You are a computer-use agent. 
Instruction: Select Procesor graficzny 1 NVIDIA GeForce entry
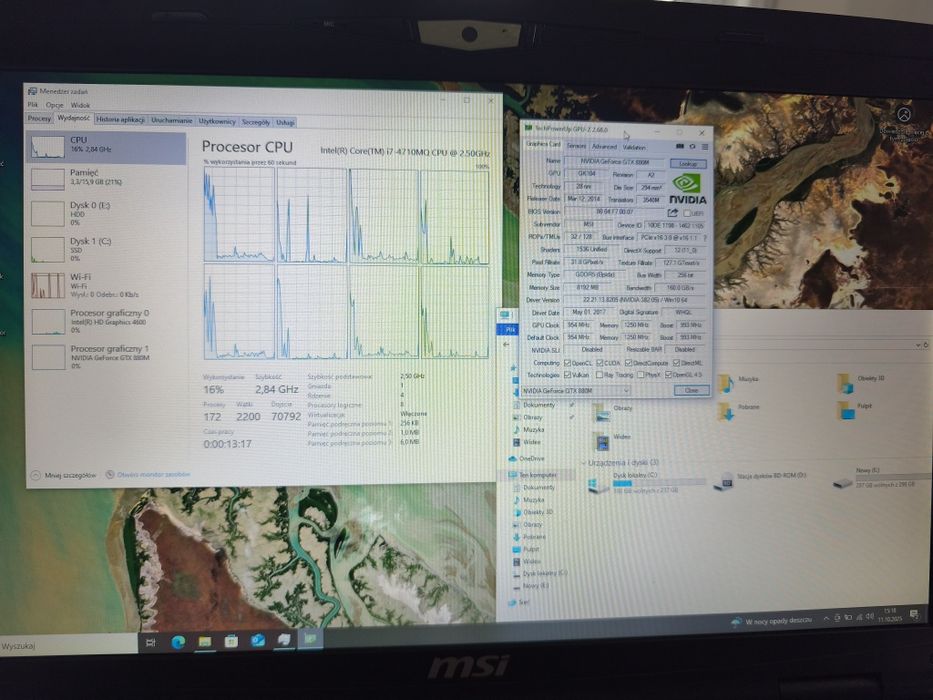106,357
